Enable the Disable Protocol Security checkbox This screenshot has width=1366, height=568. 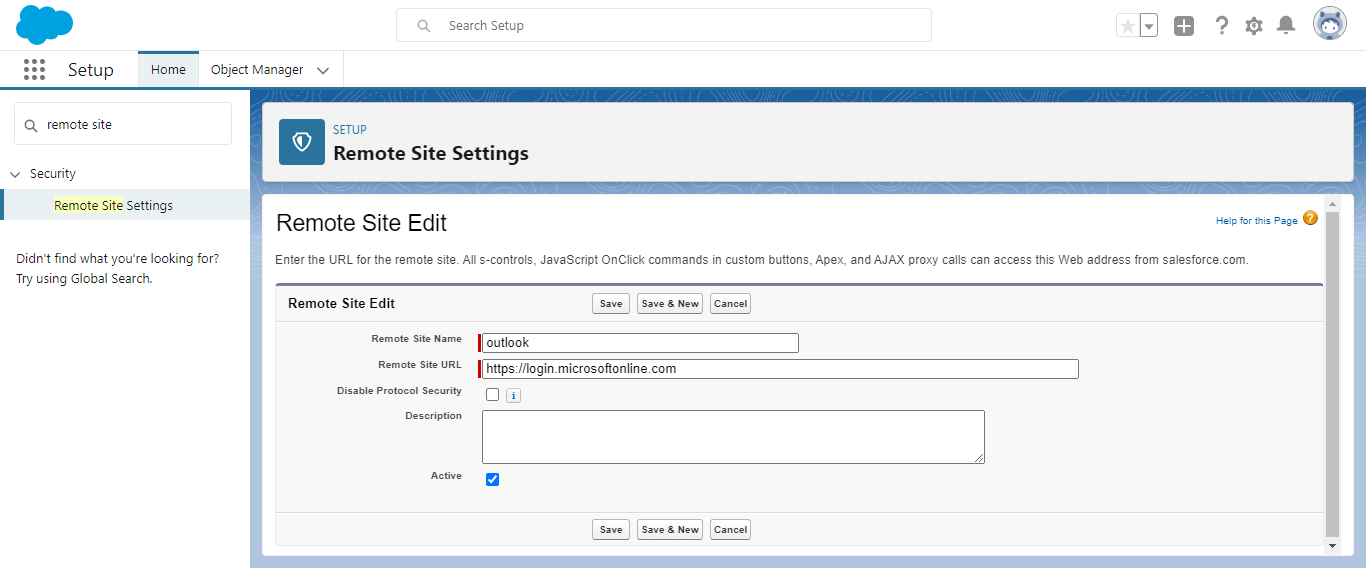coord(492,395)
